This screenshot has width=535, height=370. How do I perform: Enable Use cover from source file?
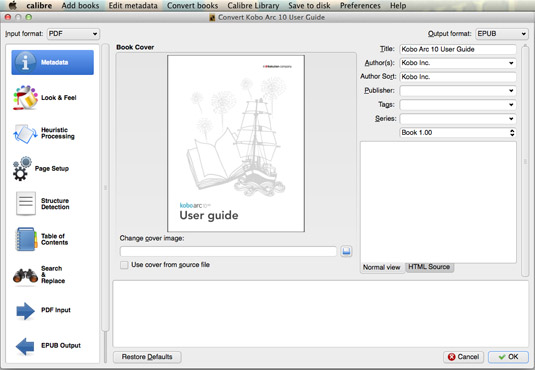124,265
